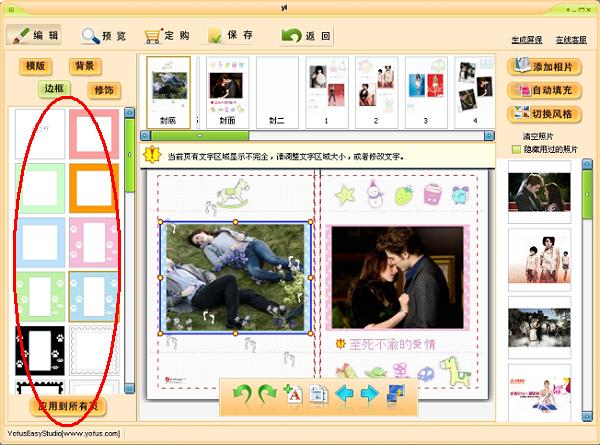The width and height of the screenshot is (600, 445).
Task: Switch to the 模版 tab
Action: click(35, 66)
